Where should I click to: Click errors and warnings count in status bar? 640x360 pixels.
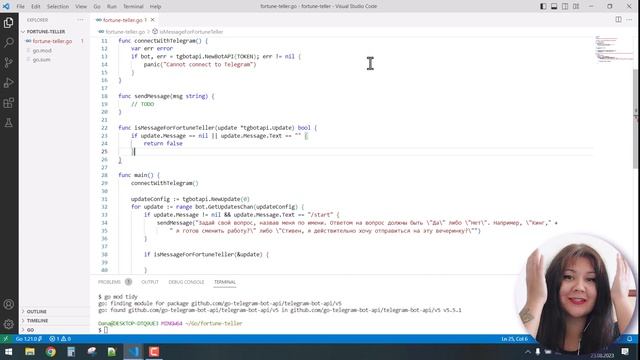pos(60,339)
